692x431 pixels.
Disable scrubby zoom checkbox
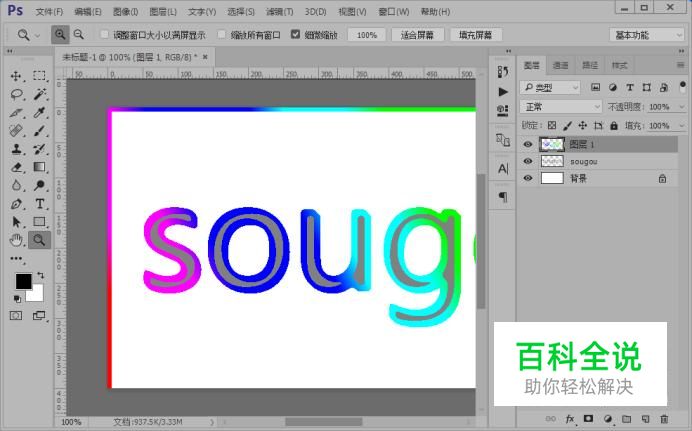coord(295,34)
